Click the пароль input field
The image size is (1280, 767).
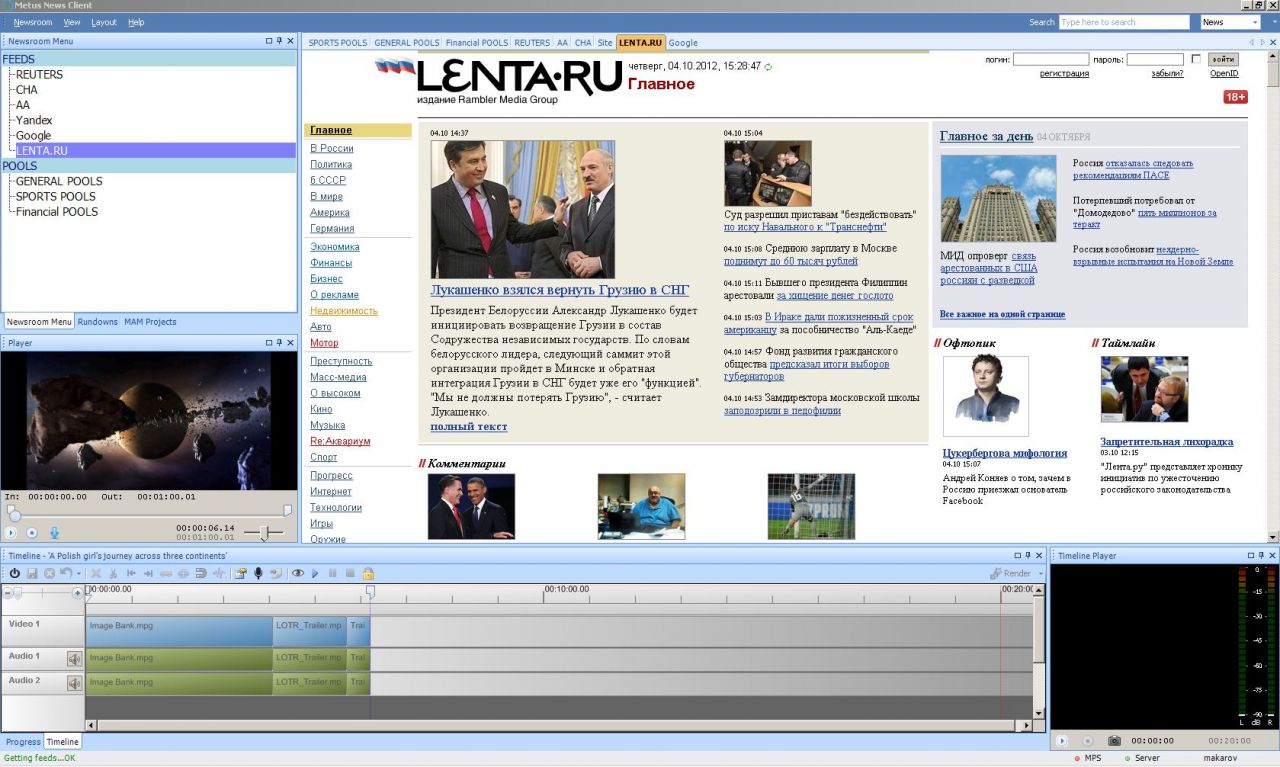tap(1155, 60)
